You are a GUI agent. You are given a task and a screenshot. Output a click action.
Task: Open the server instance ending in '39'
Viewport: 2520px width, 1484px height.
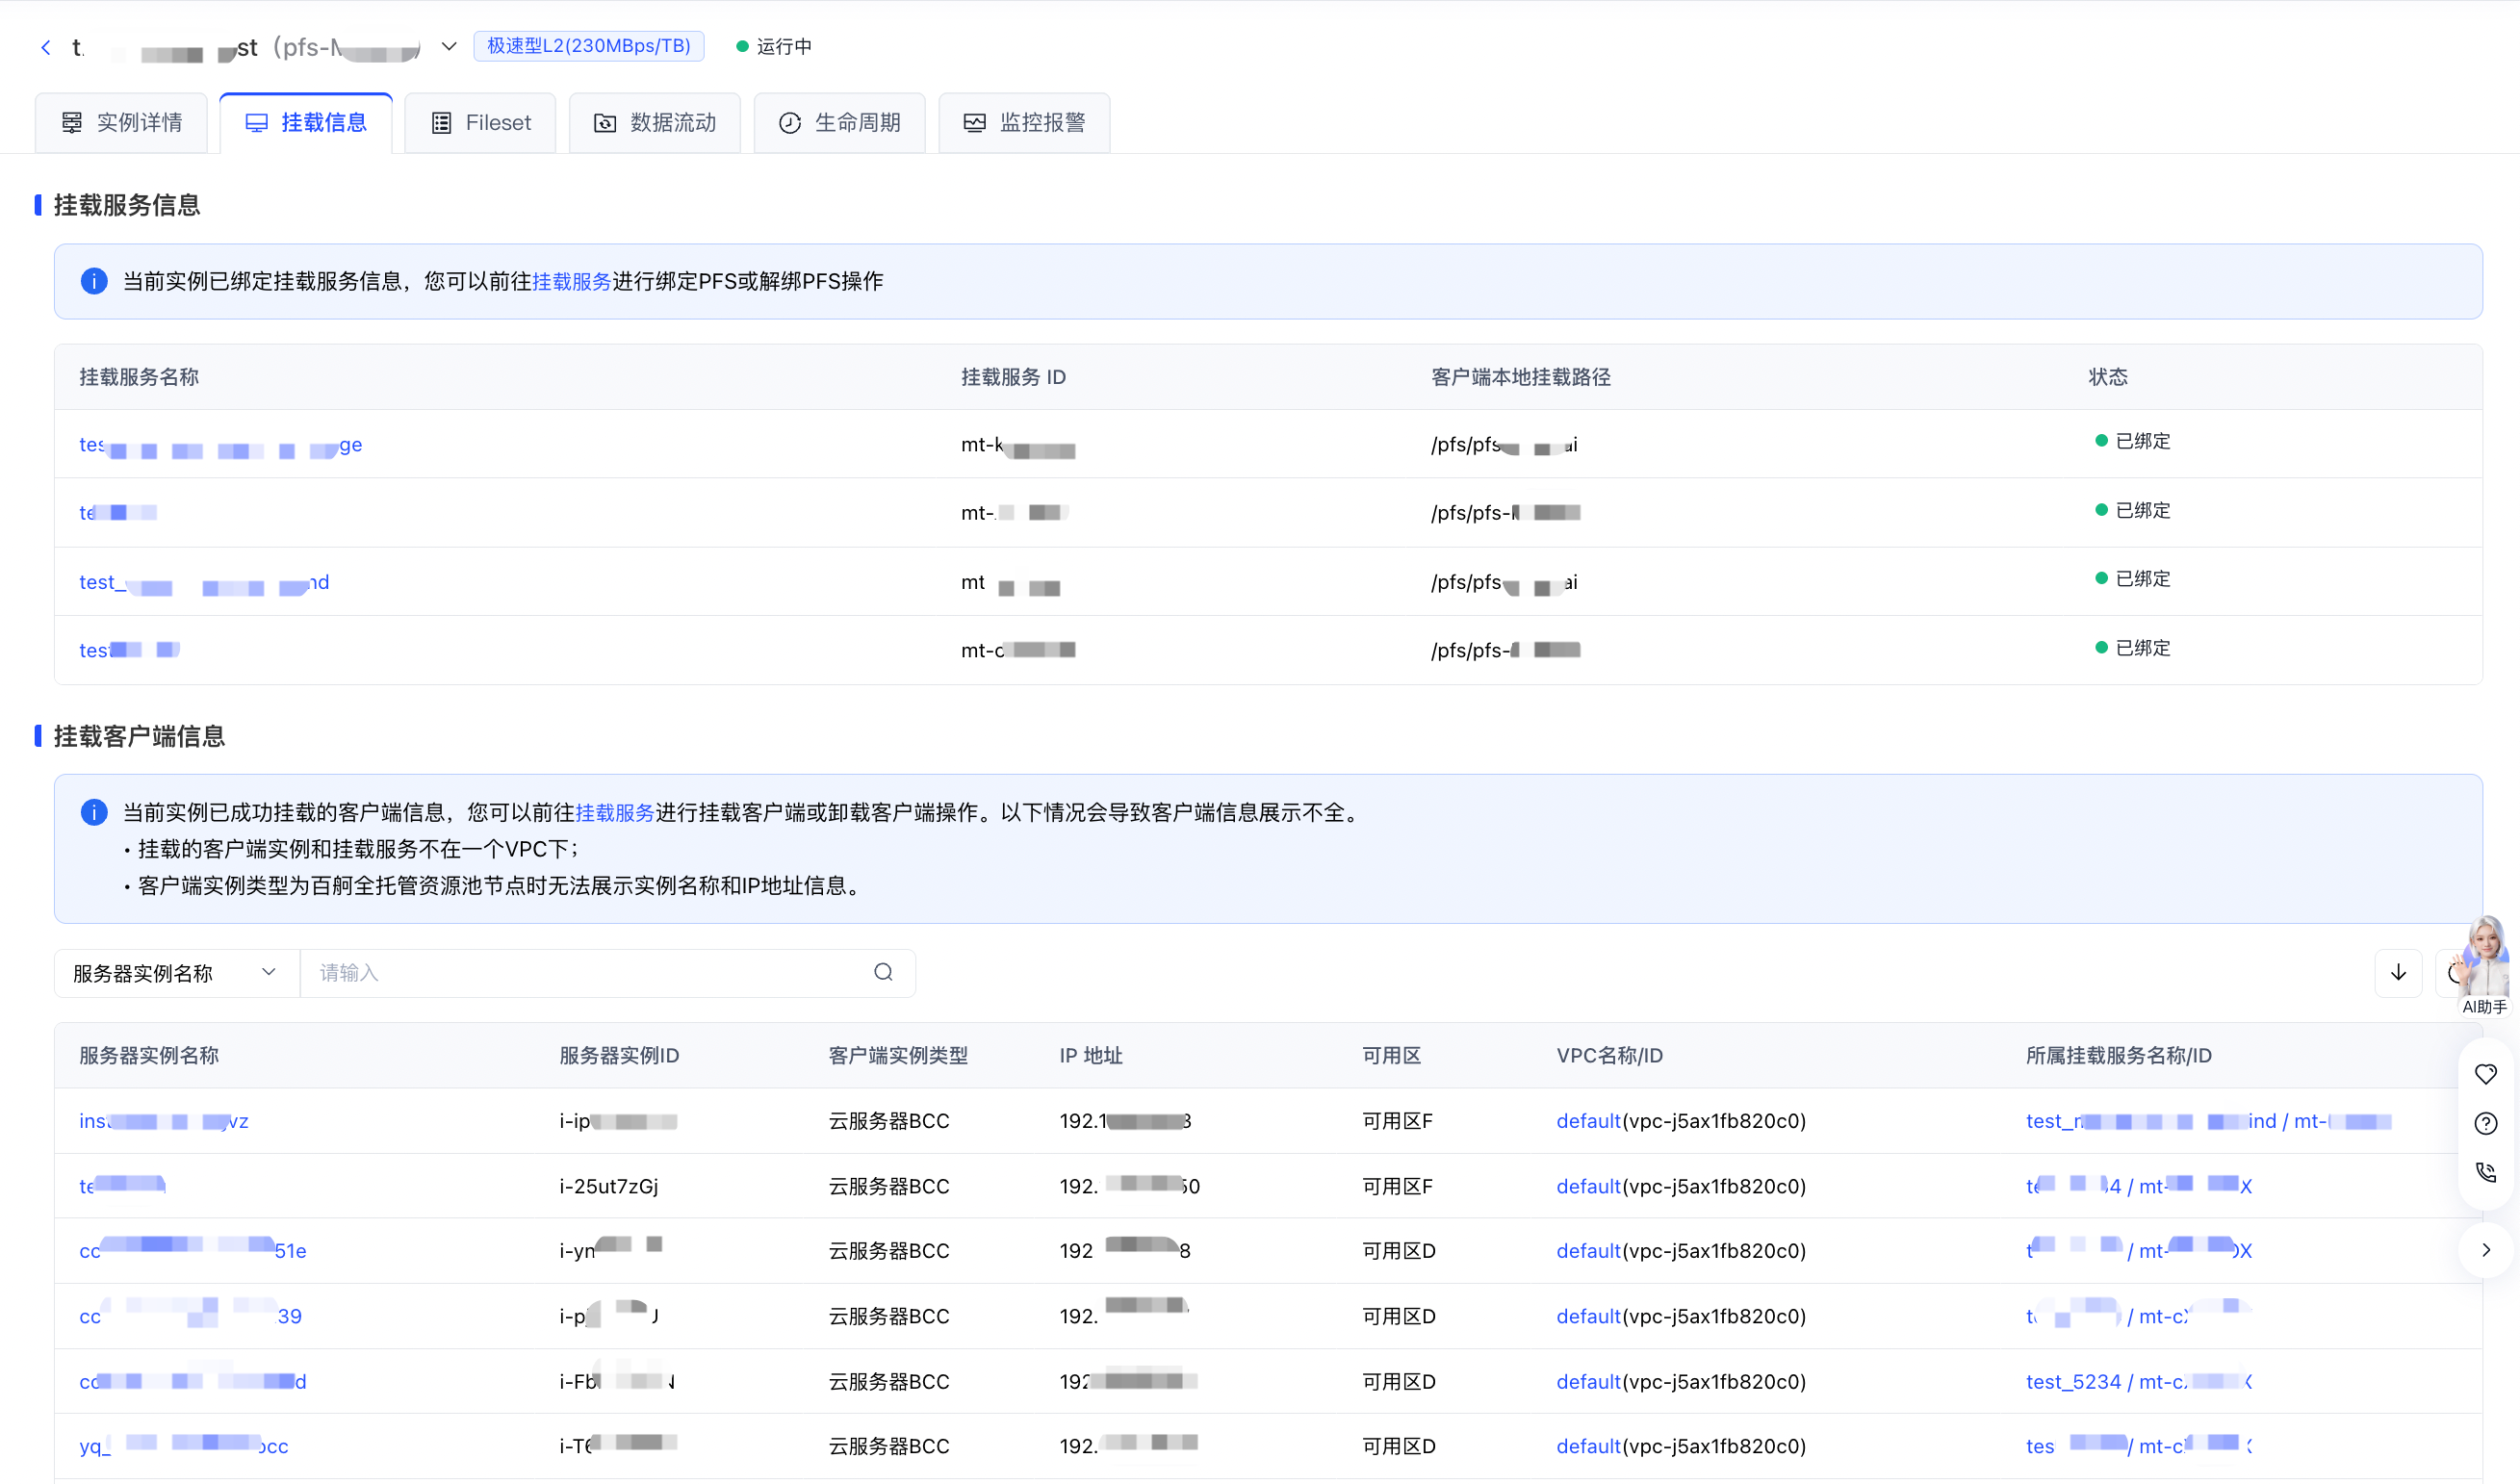(190, 1316)
